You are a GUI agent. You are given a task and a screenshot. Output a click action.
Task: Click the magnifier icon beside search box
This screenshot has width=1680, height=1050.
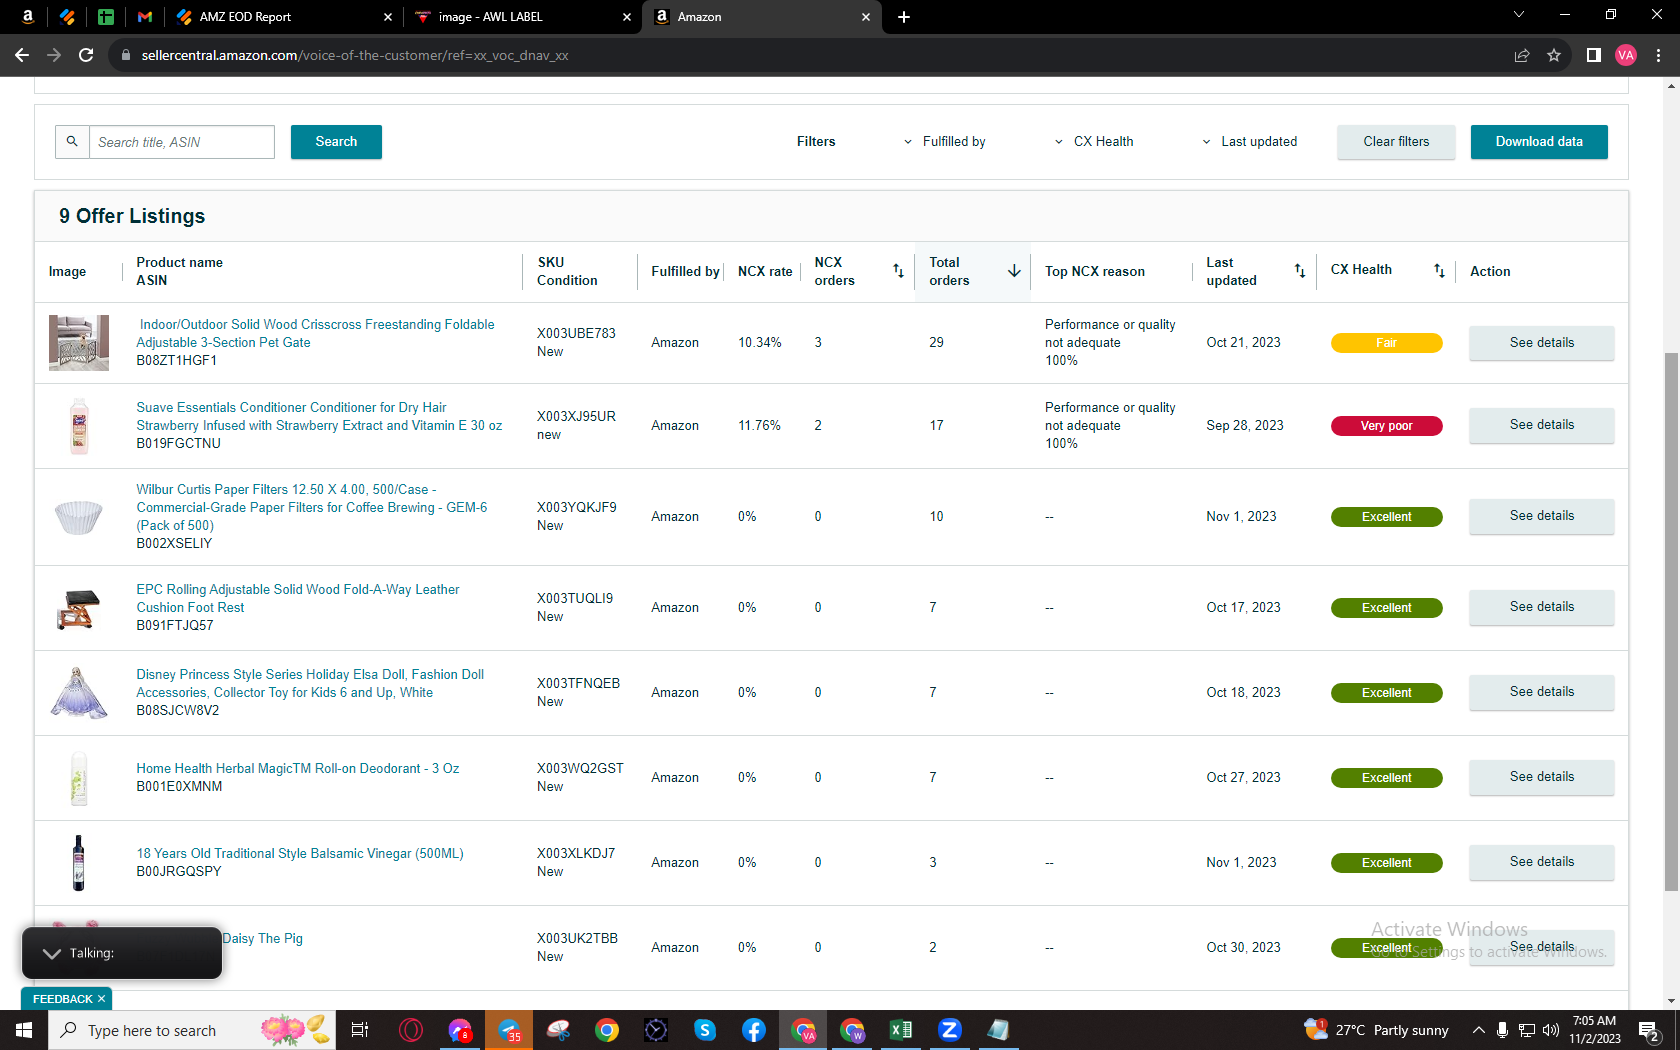pyautogui.click(x=72, y=142)
